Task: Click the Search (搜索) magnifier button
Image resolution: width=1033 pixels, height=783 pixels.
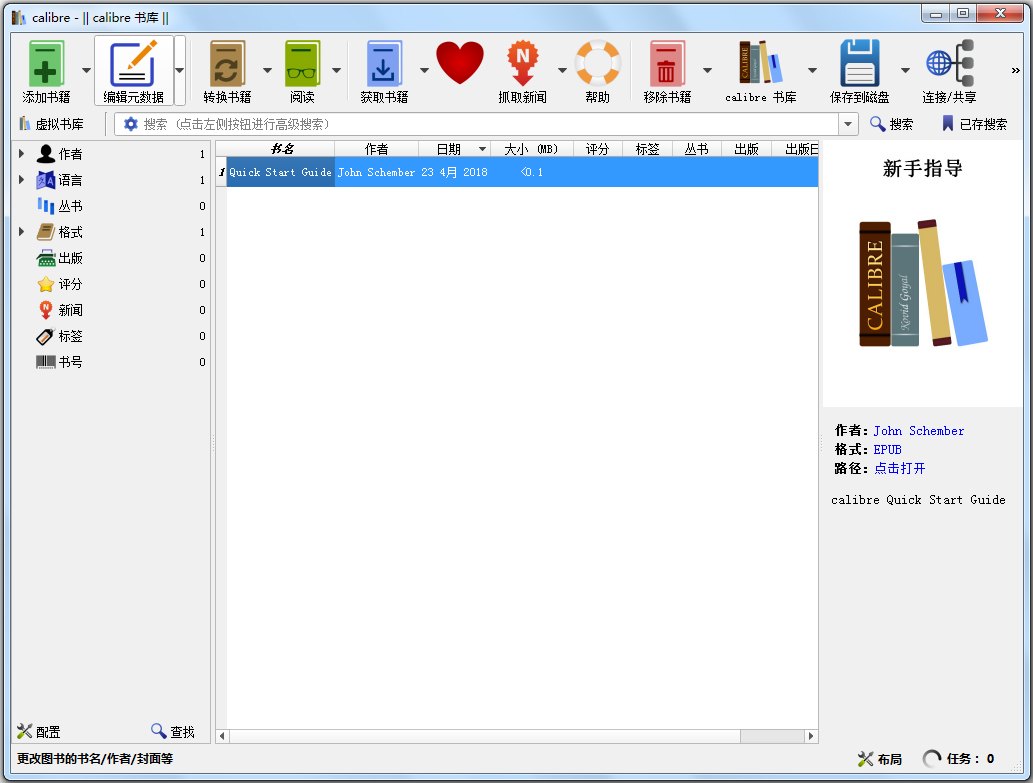Action: pyautogui.click(x=891, y=124)
